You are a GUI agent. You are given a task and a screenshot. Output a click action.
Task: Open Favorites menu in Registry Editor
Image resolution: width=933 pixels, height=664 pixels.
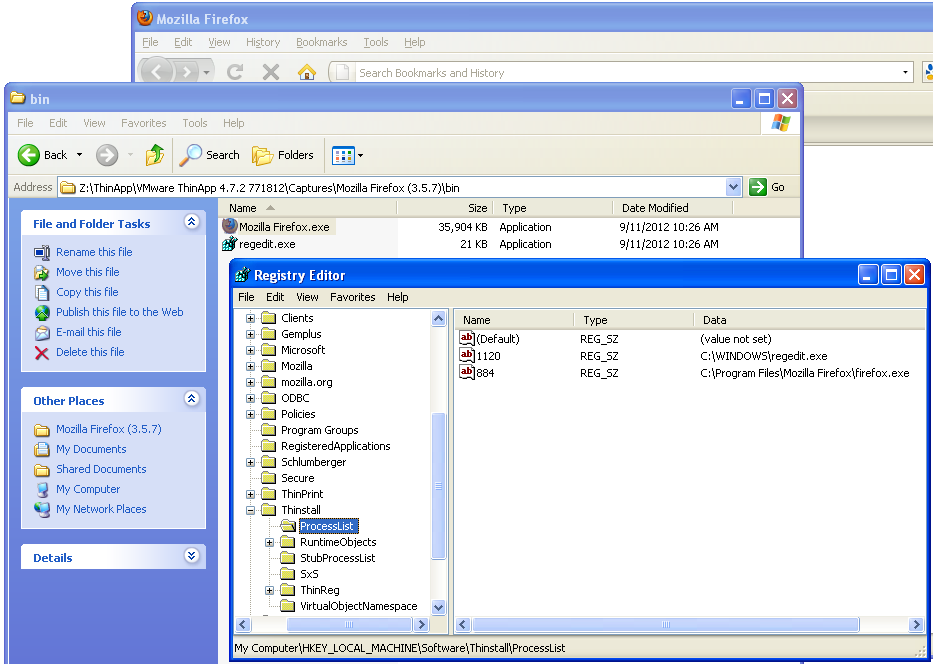point(352,297)
